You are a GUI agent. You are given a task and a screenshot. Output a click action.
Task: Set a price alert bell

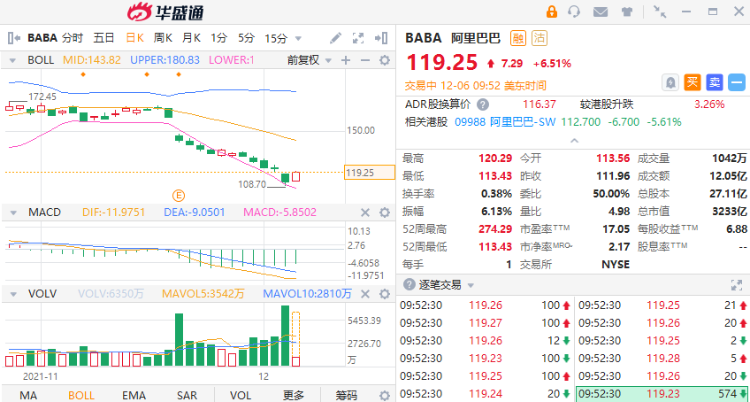point(671,82)
